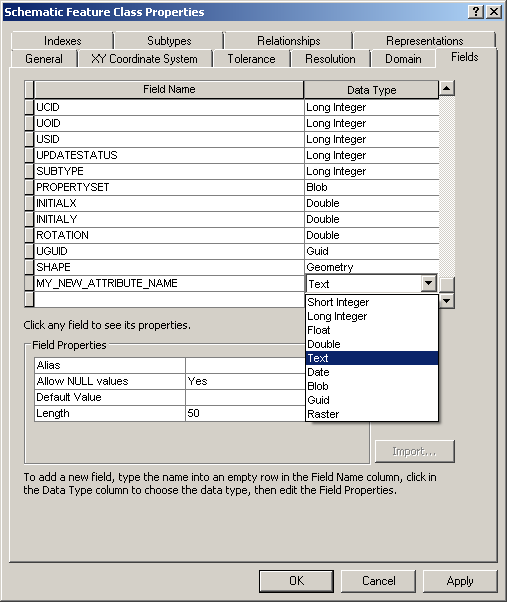Open the Indexes tab

point(62,40)
